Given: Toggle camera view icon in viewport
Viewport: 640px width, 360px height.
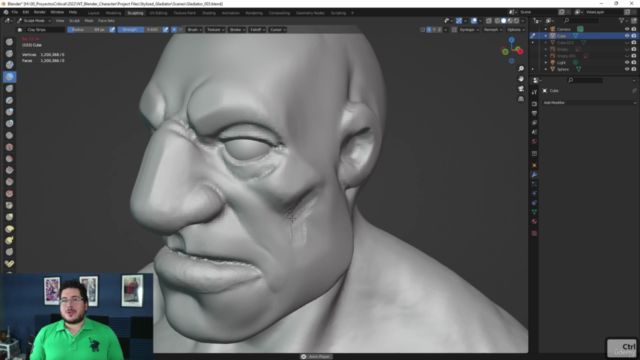Looking at the screenshot, I should [x=521, y=89].
